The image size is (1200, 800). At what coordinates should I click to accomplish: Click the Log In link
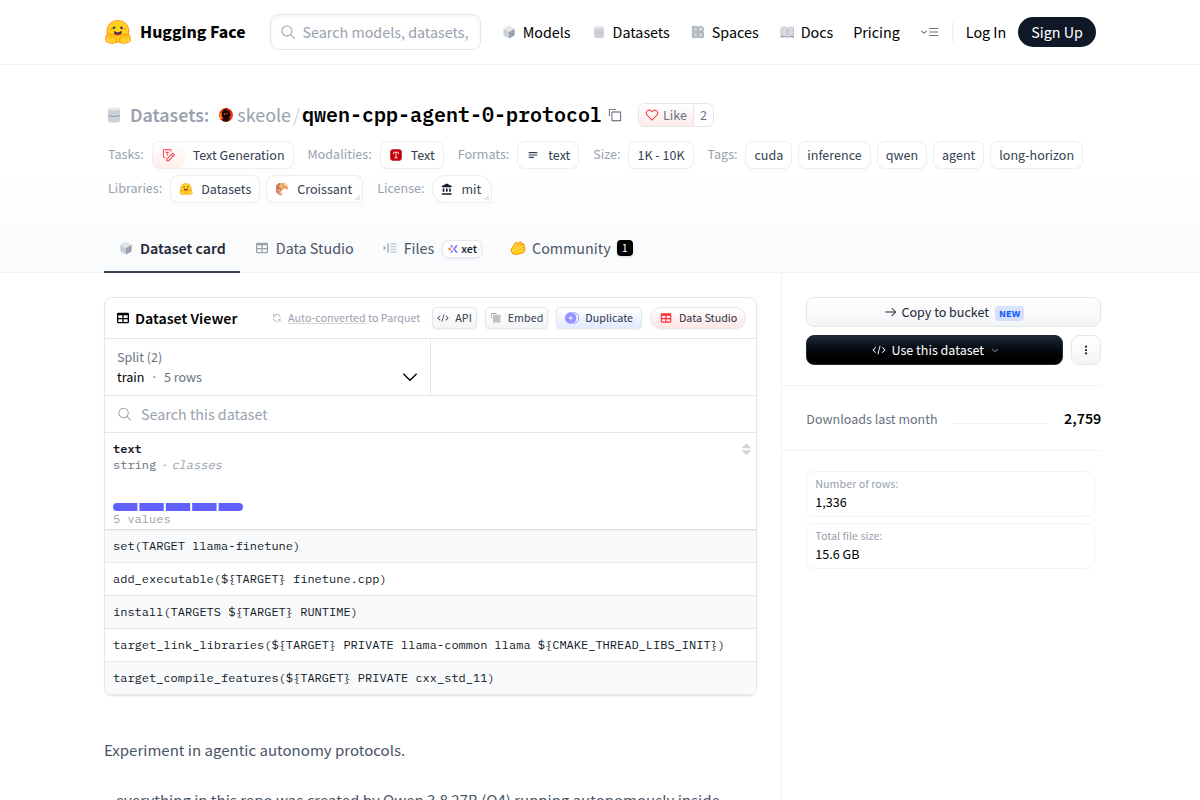point(985,32)
